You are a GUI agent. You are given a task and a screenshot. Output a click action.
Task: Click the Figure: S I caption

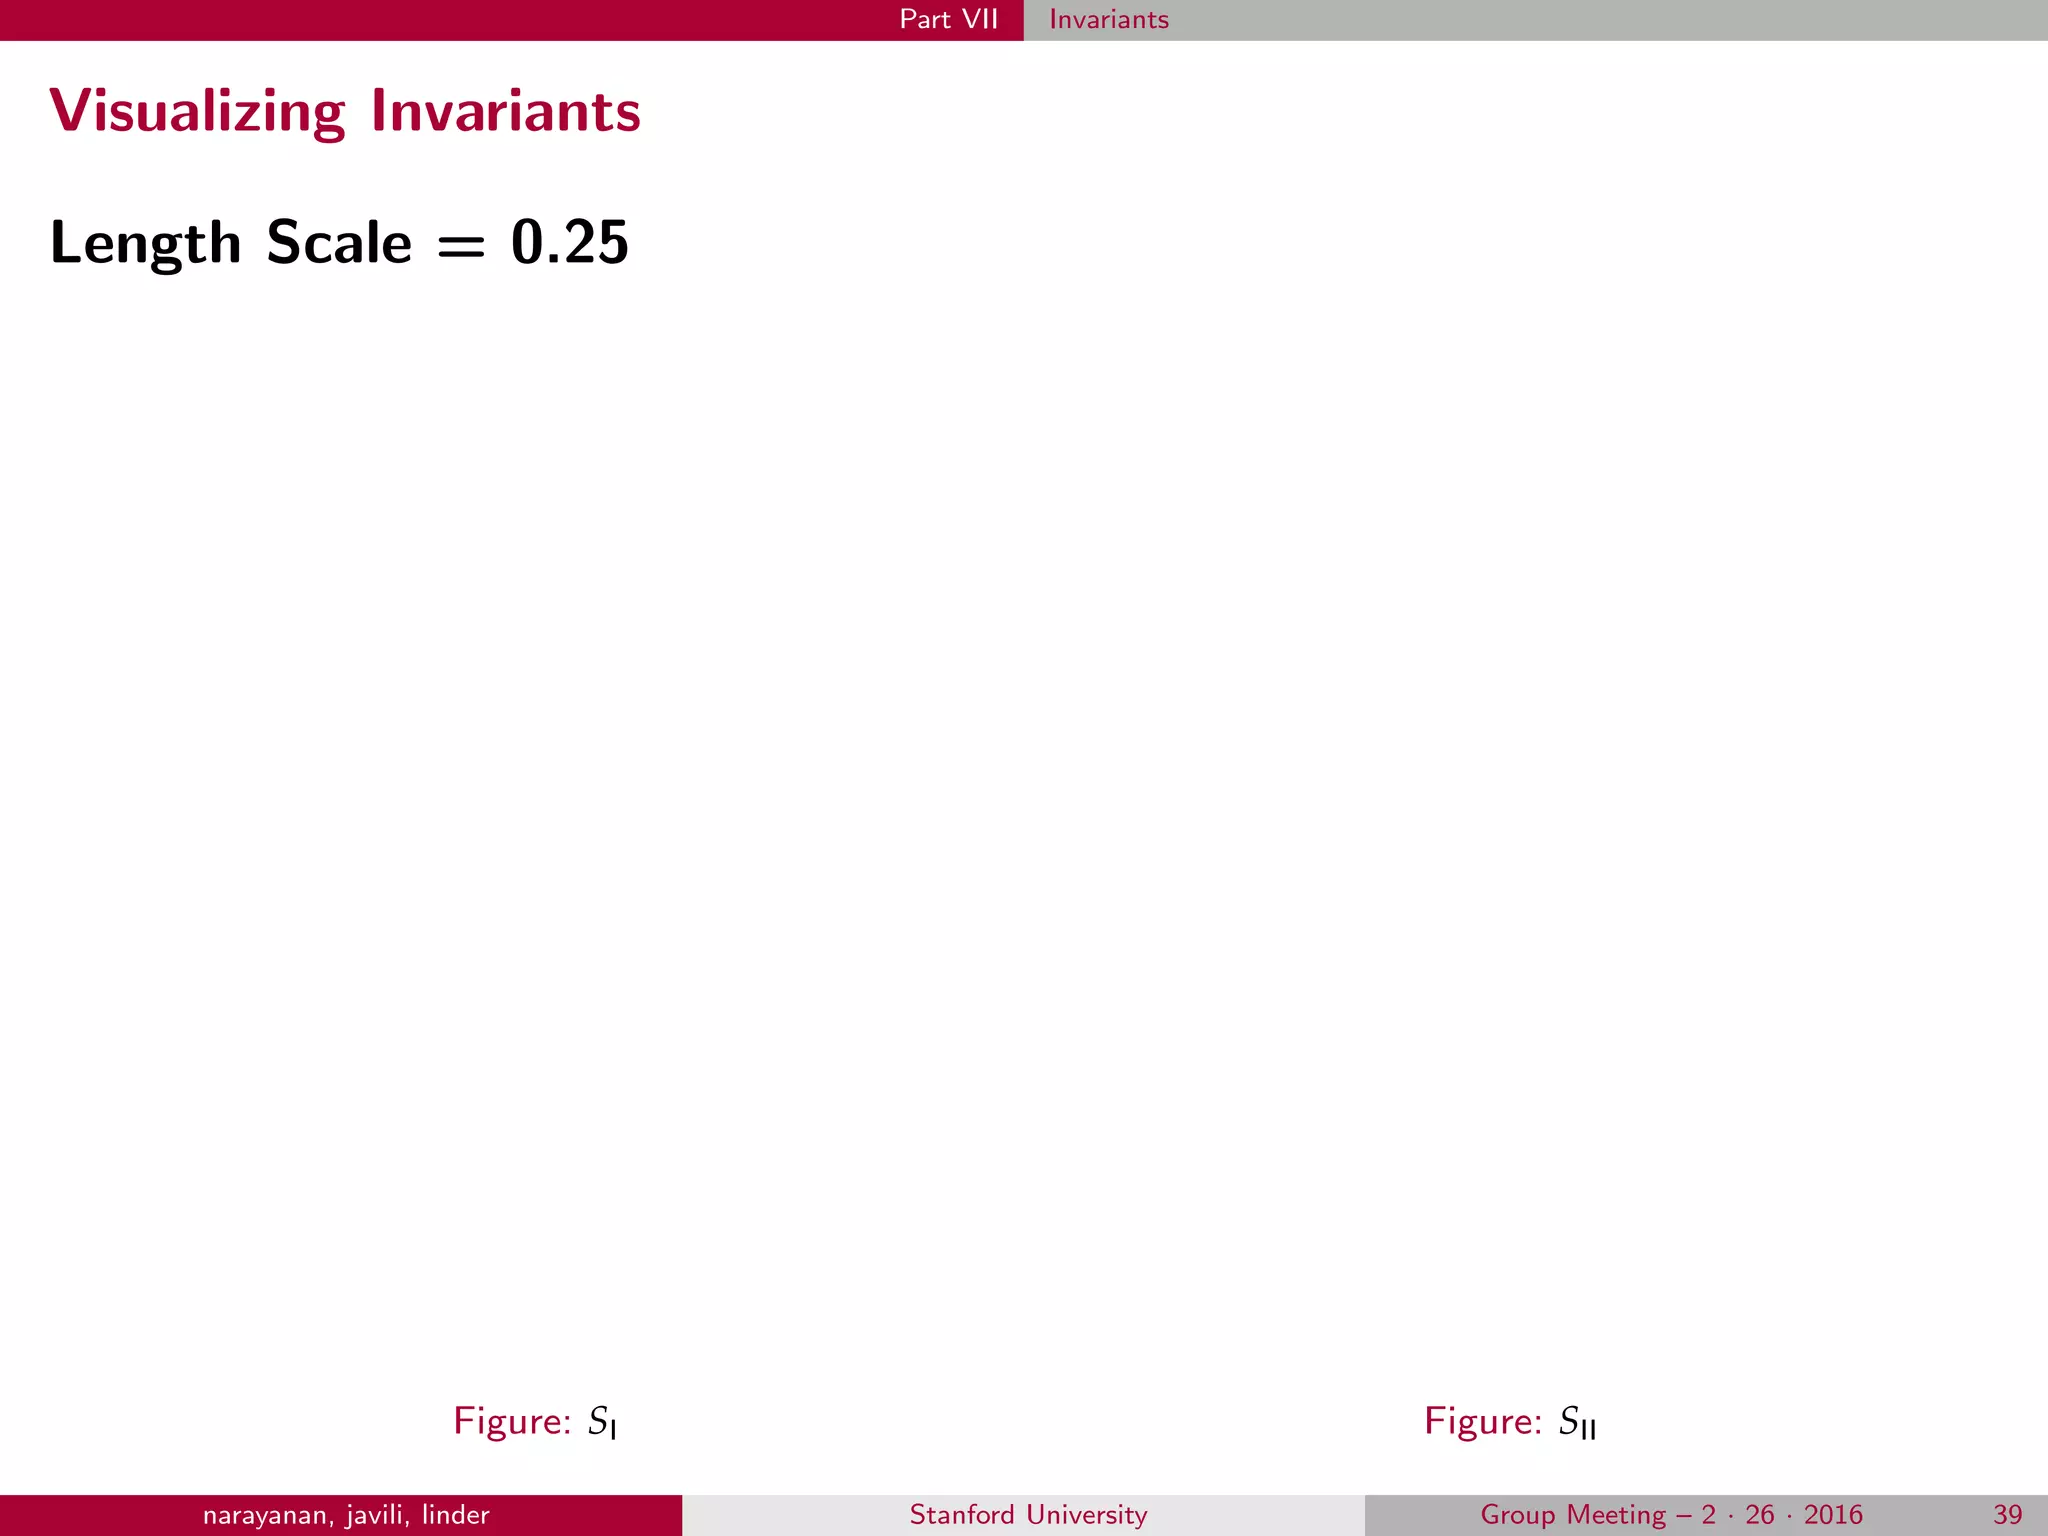click(x=535, y=1421)
